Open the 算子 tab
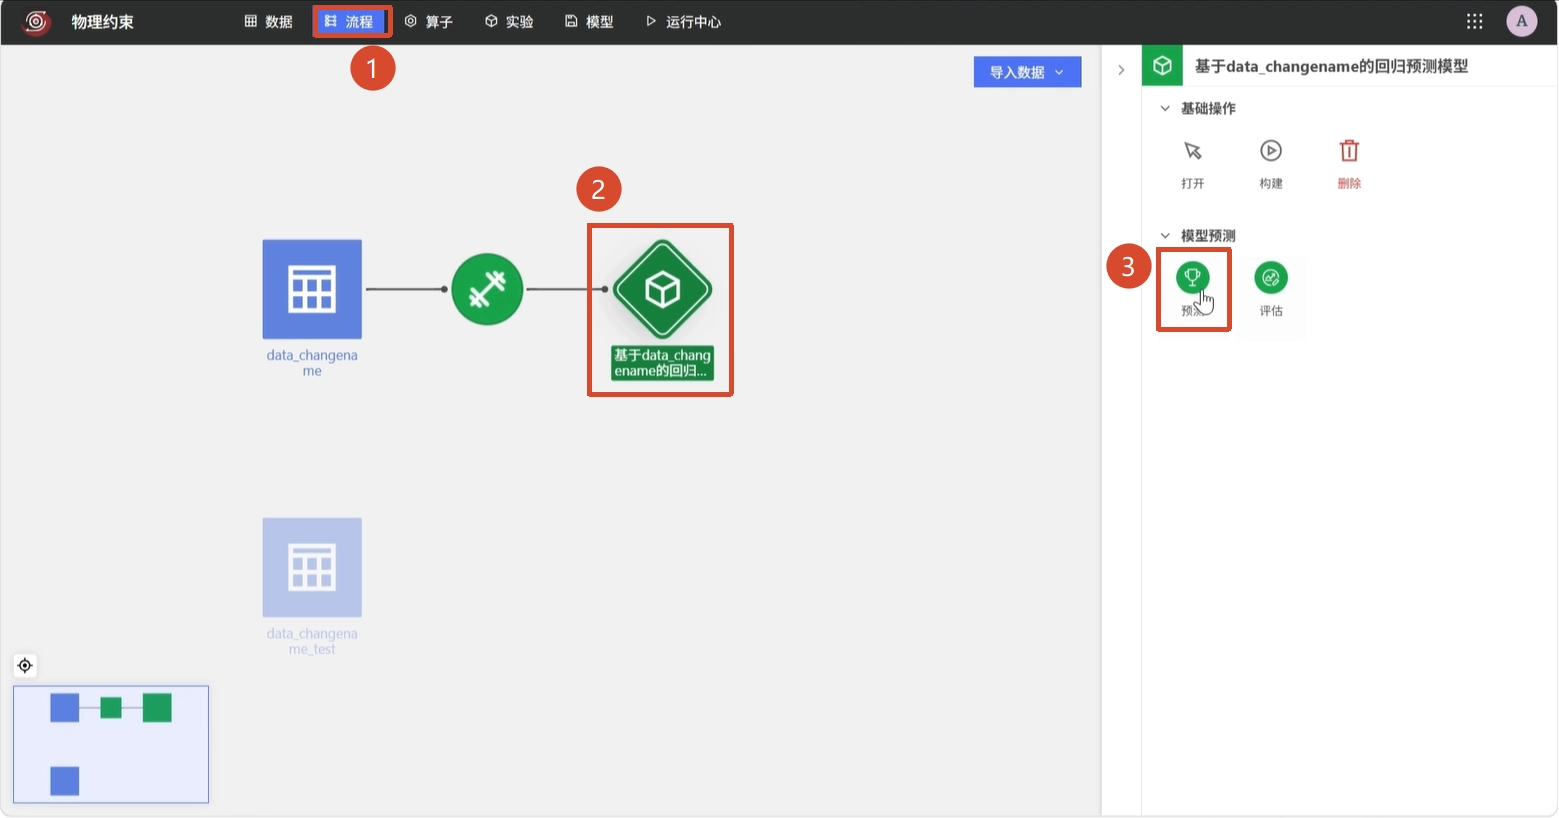1559x818 pixels. coord(429,22)
